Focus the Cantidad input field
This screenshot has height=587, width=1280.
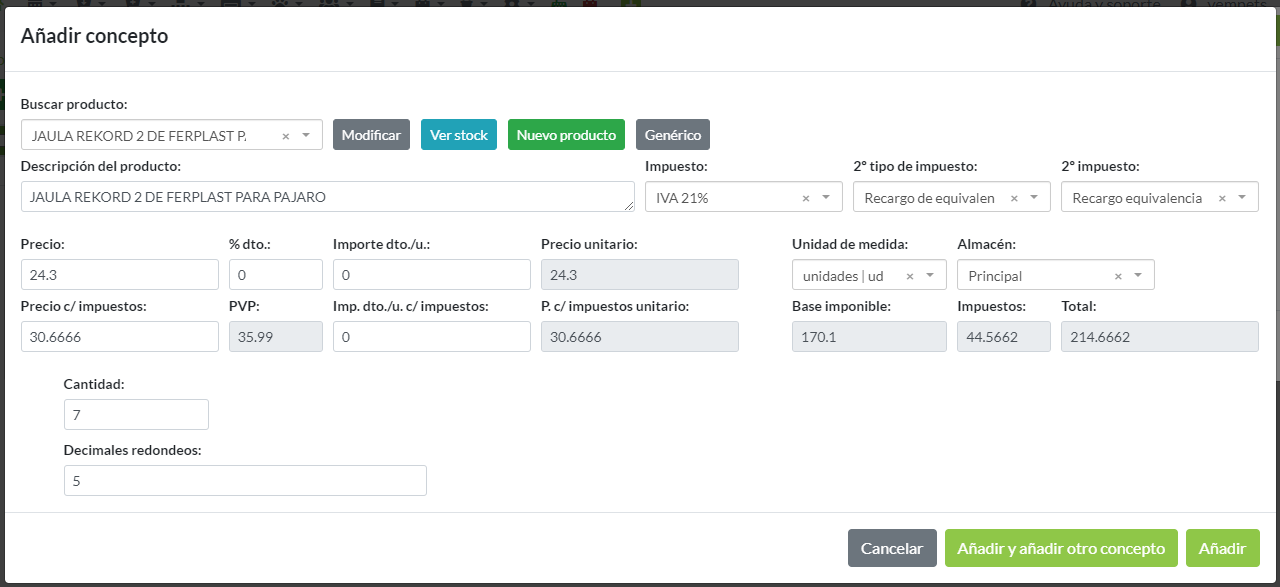tap(136, 415)
